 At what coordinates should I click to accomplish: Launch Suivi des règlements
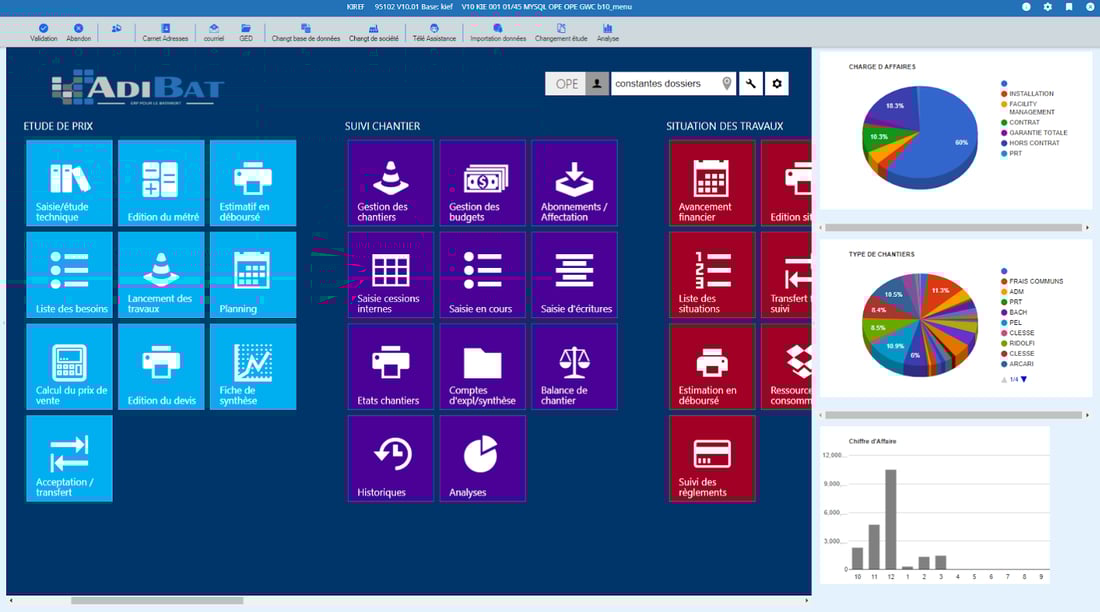pyautogui.click(x=711, y=458)
